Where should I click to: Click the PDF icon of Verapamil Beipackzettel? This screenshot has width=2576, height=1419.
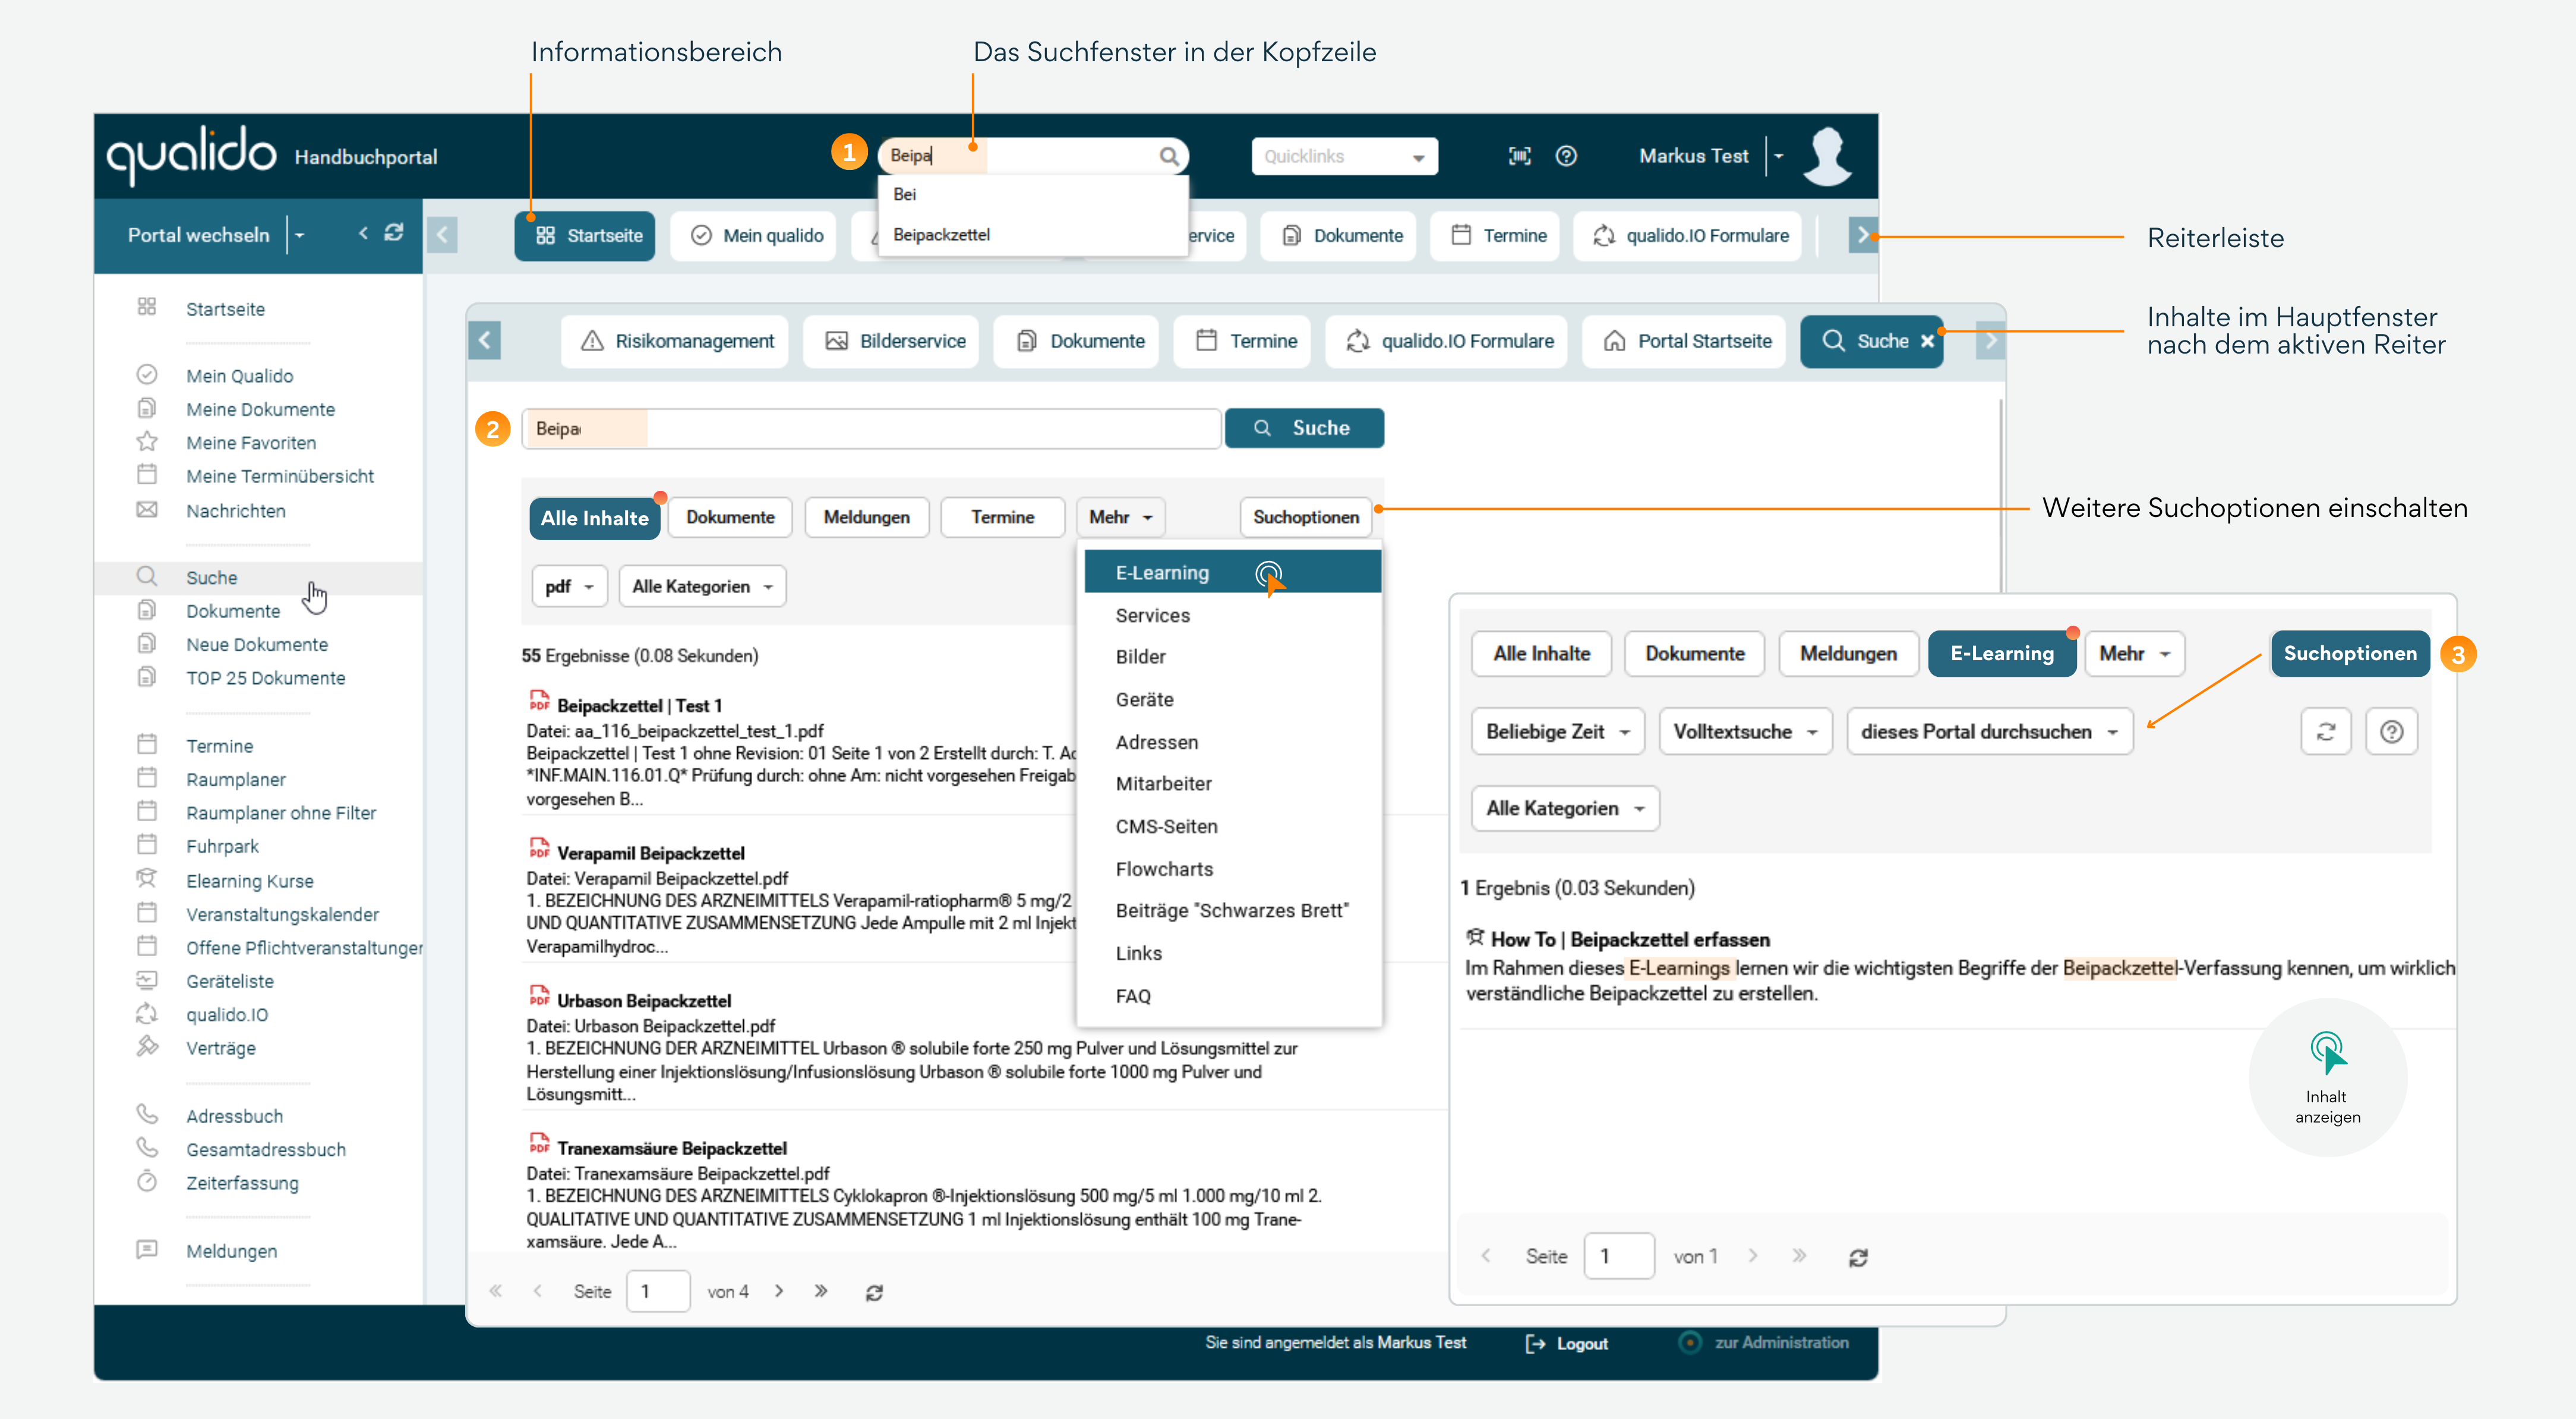pos(539,849)
